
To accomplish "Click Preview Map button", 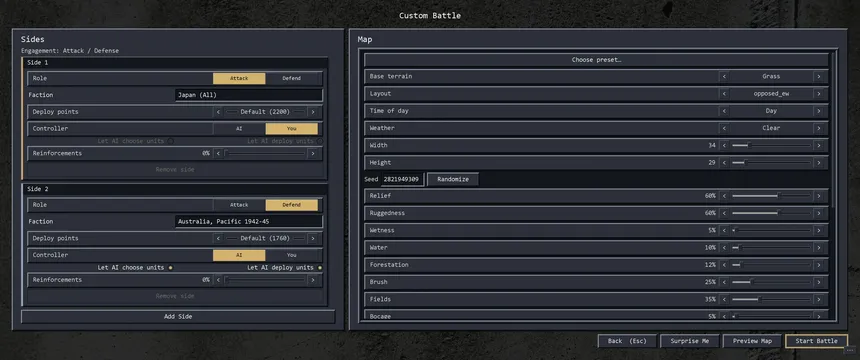I will click(x=752, y=341).
